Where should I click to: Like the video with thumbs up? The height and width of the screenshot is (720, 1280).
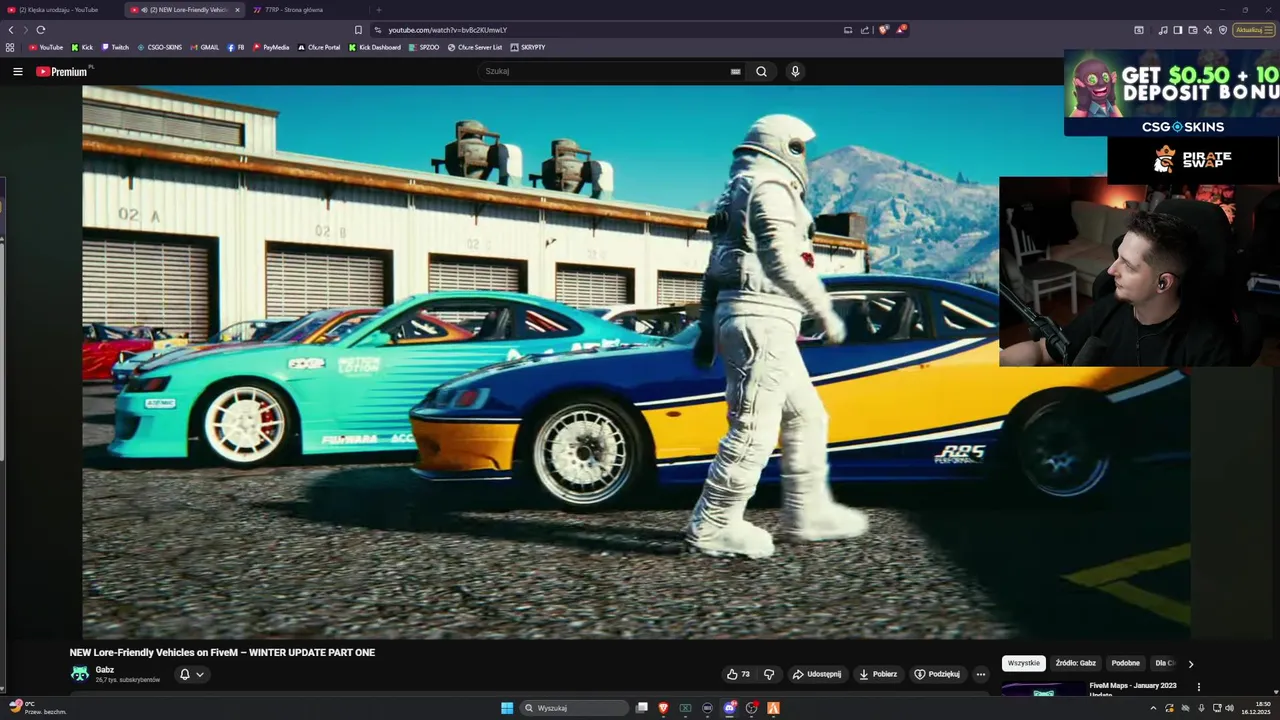pyautogui.click(x=738, y=674)
